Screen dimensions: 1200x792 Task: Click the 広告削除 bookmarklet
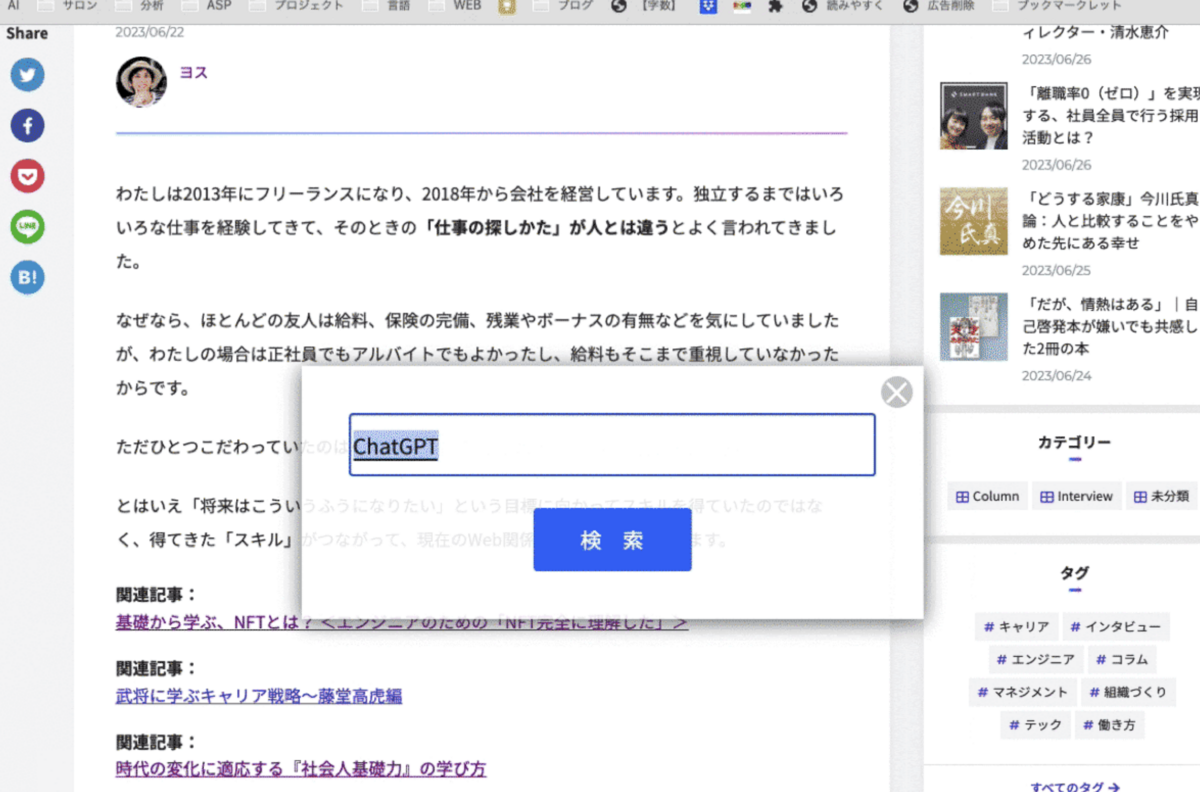coord(938,6)
